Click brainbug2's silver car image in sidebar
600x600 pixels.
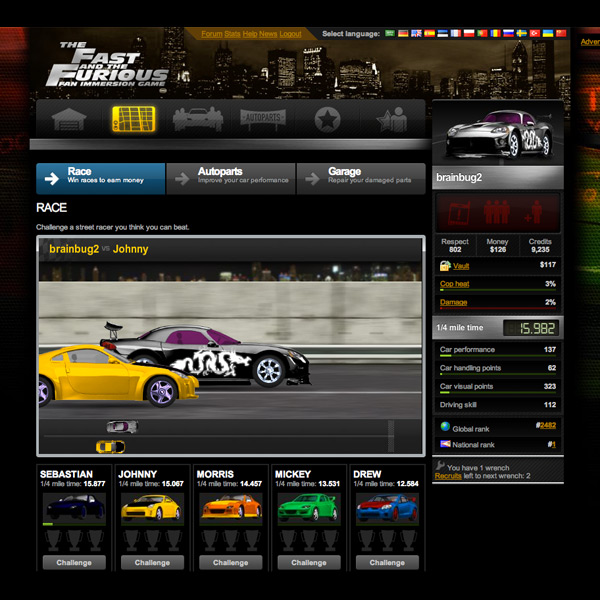tap(498, 134)
